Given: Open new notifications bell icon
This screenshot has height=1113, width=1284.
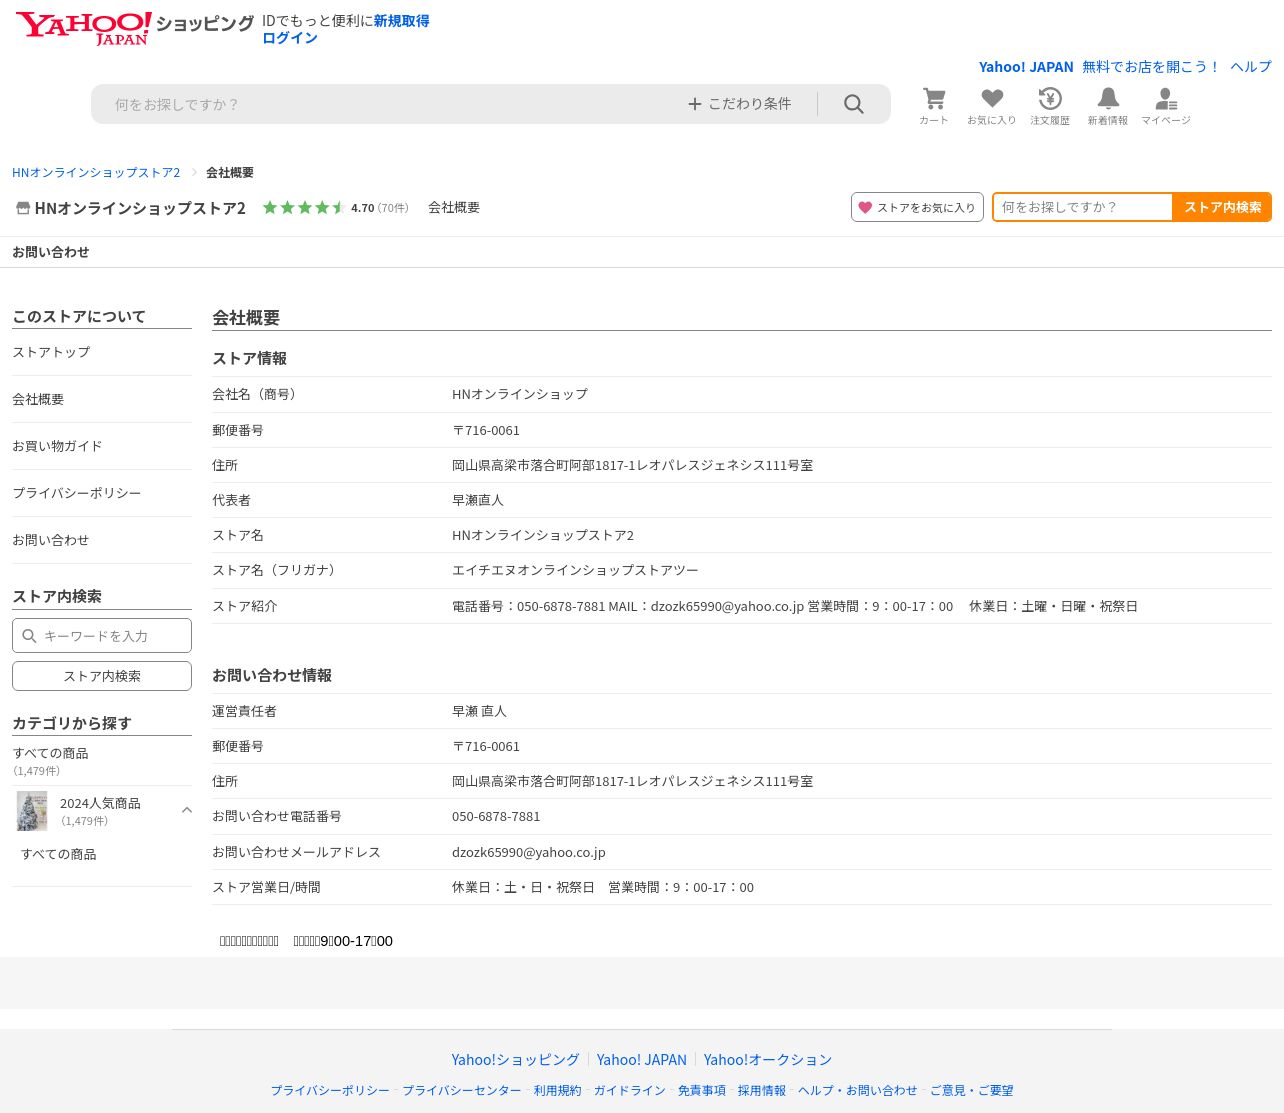Looking at the screenshot, I should point(1108,105).
